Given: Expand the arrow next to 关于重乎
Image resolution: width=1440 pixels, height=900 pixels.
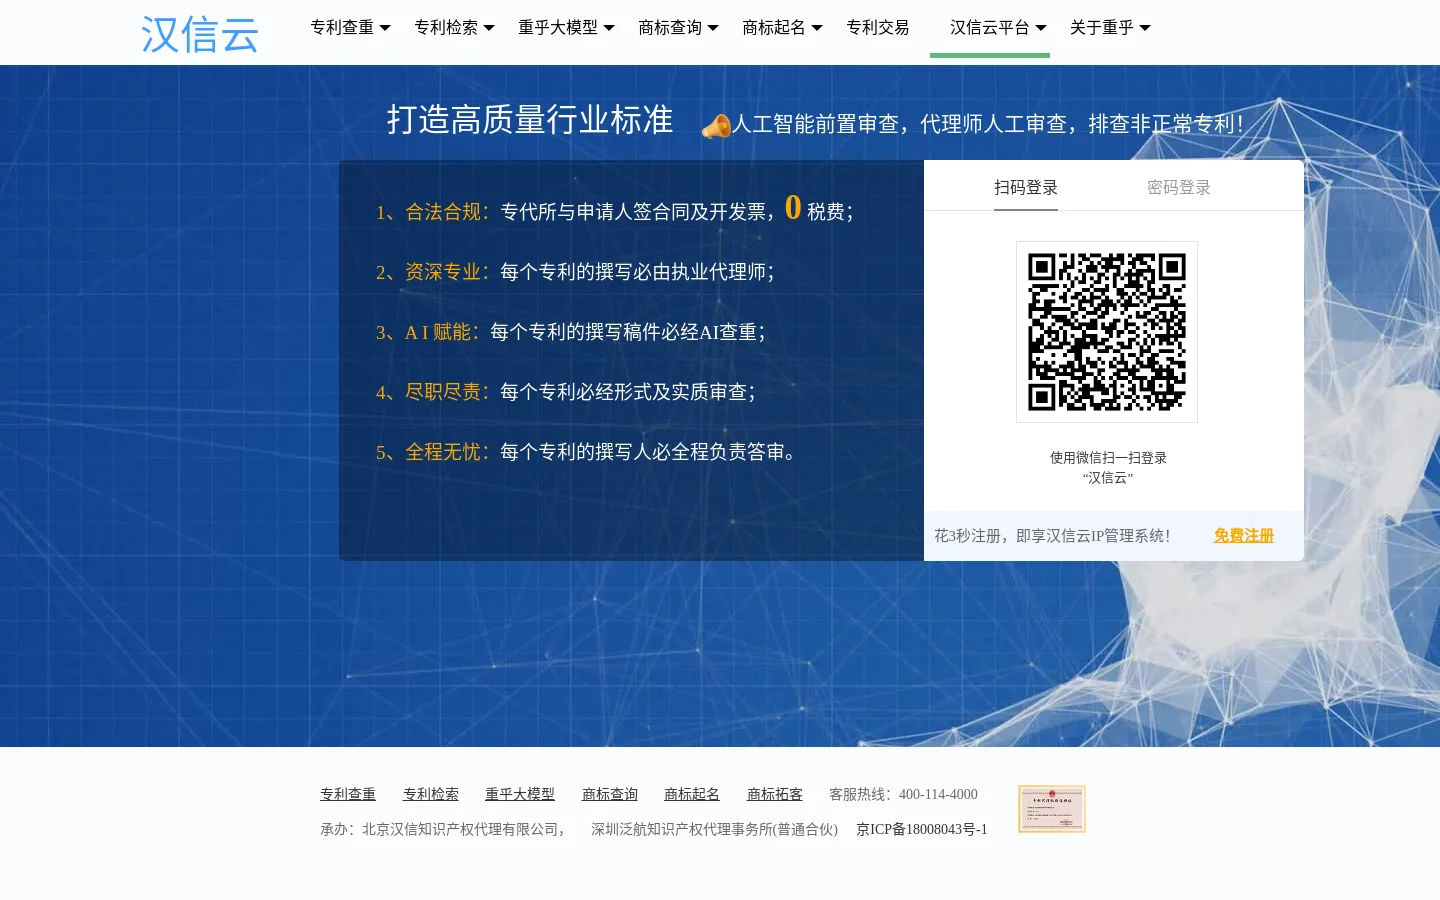Looking at the screenshot, I should [1145, 28].
